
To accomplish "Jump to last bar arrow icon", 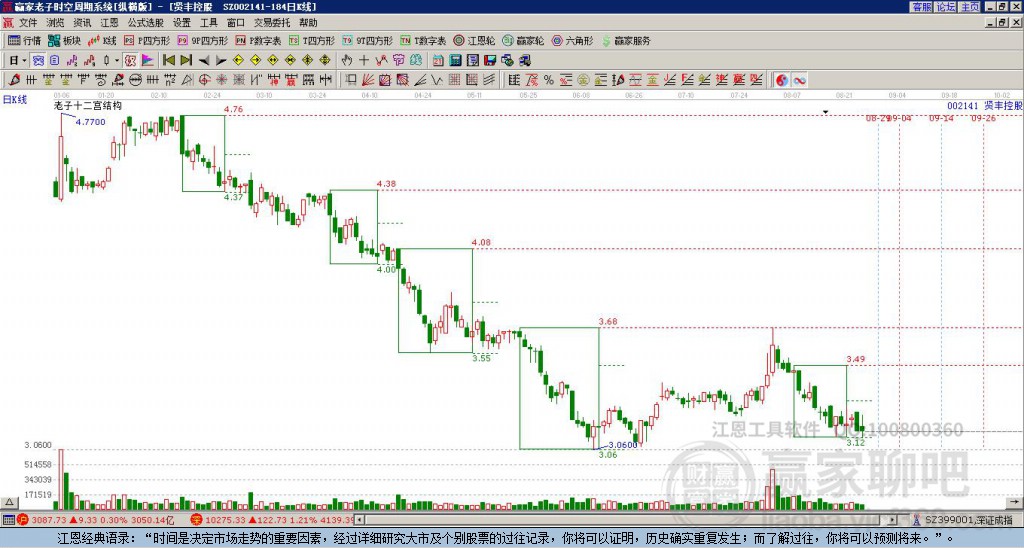I will pyautogui.click(x=186, y=61).
